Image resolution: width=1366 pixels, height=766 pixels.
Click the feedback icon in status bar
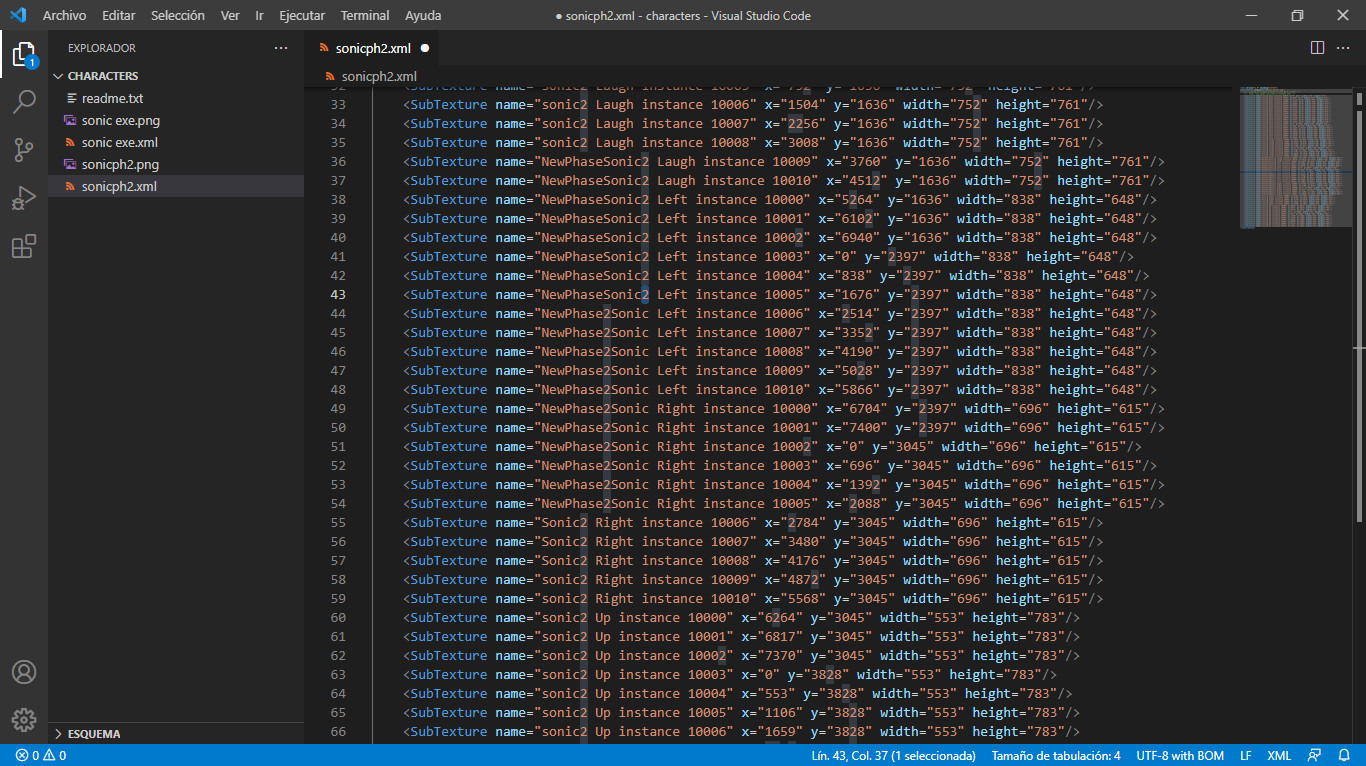pyautogui.click(x=1314, y=756)
